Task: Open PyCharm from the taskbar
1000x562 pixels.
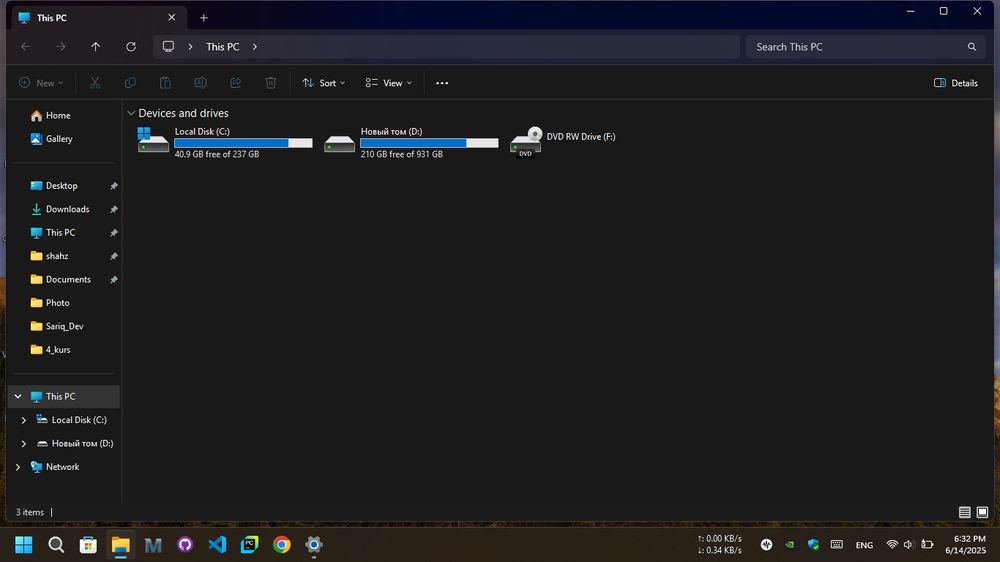Action: coord(249,545)
